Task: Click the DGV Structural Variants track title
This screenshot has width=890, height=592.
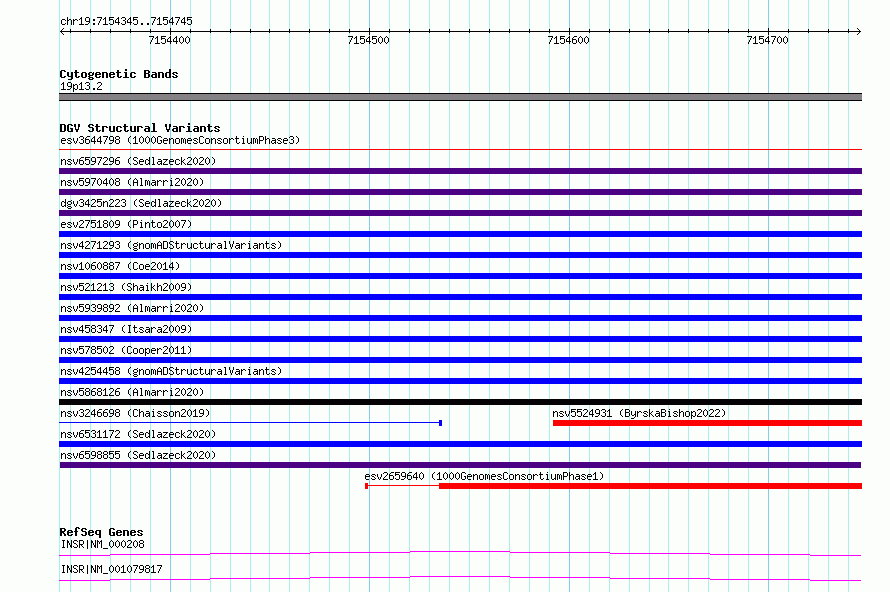Action: [140, 128]
